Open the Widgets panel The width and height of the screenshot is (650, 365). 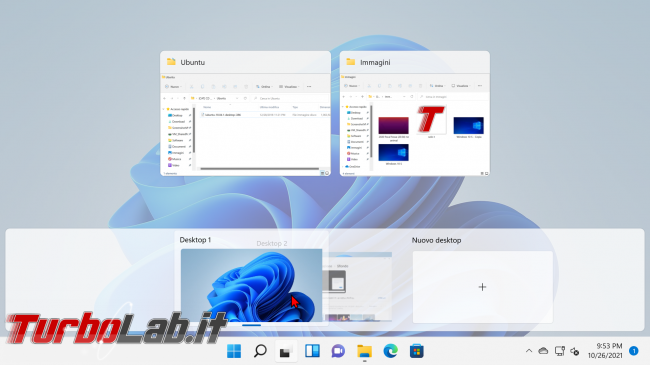tap(312, 351)
